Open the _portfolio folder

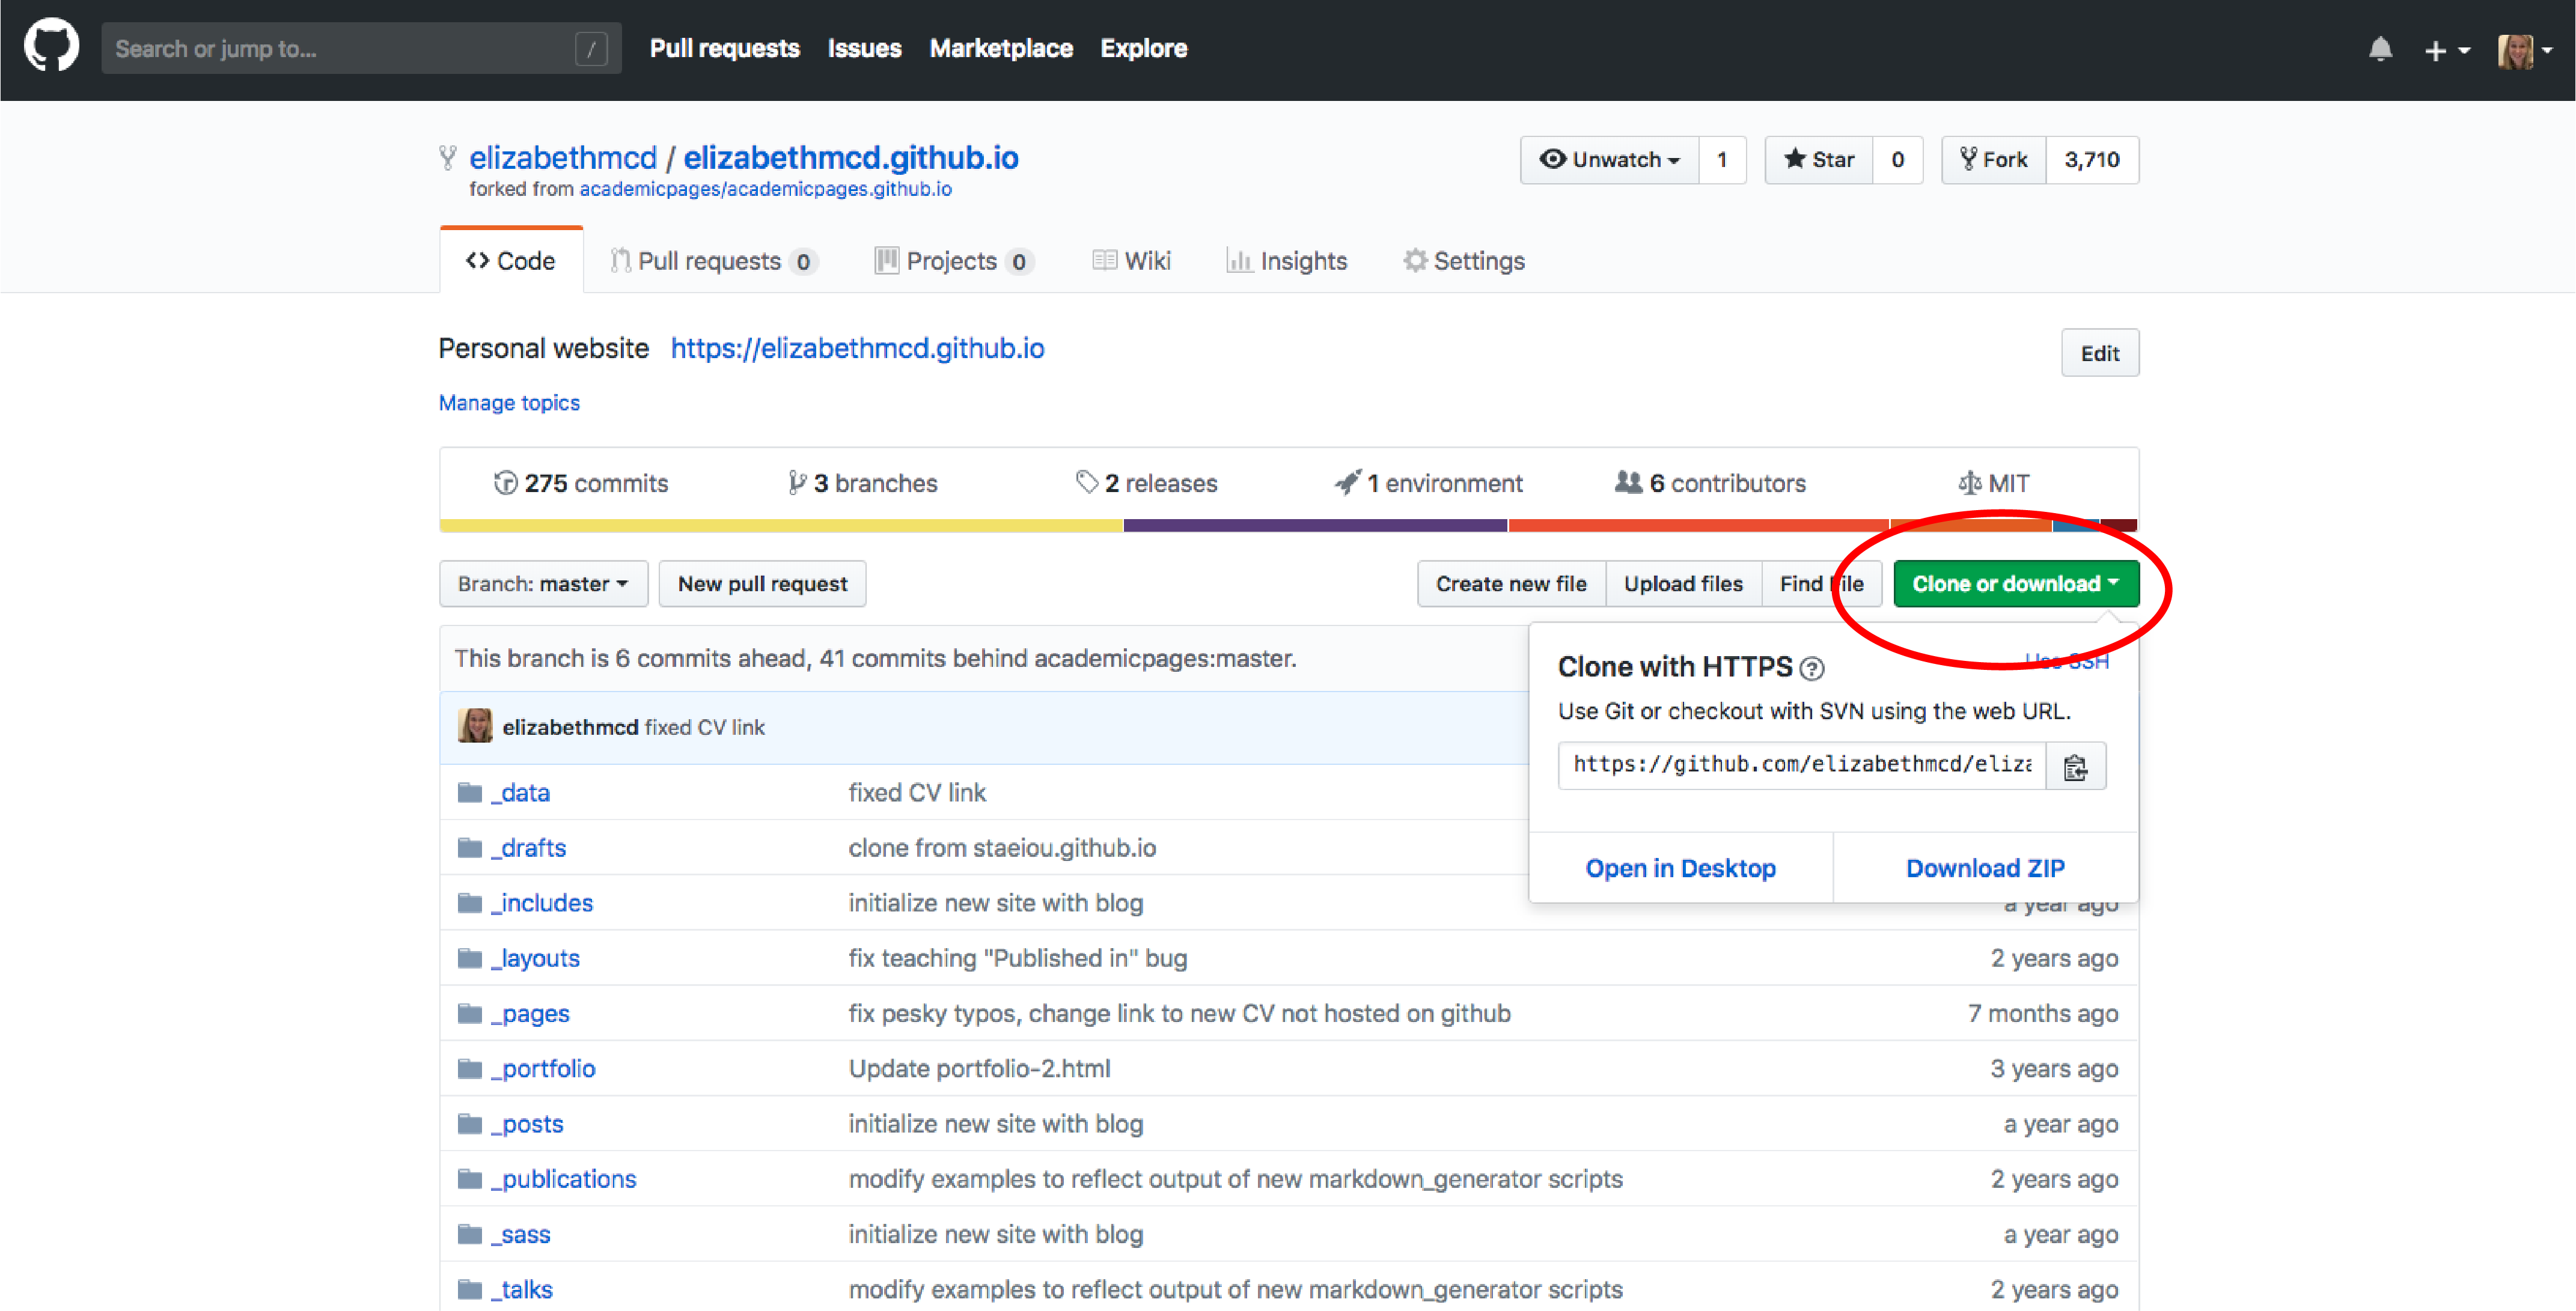tap(543, 1069)
